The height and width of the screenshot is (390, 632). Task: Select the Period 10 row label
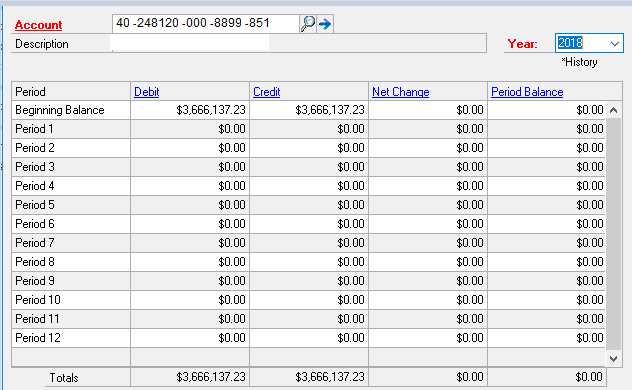[x=37, y=300]
